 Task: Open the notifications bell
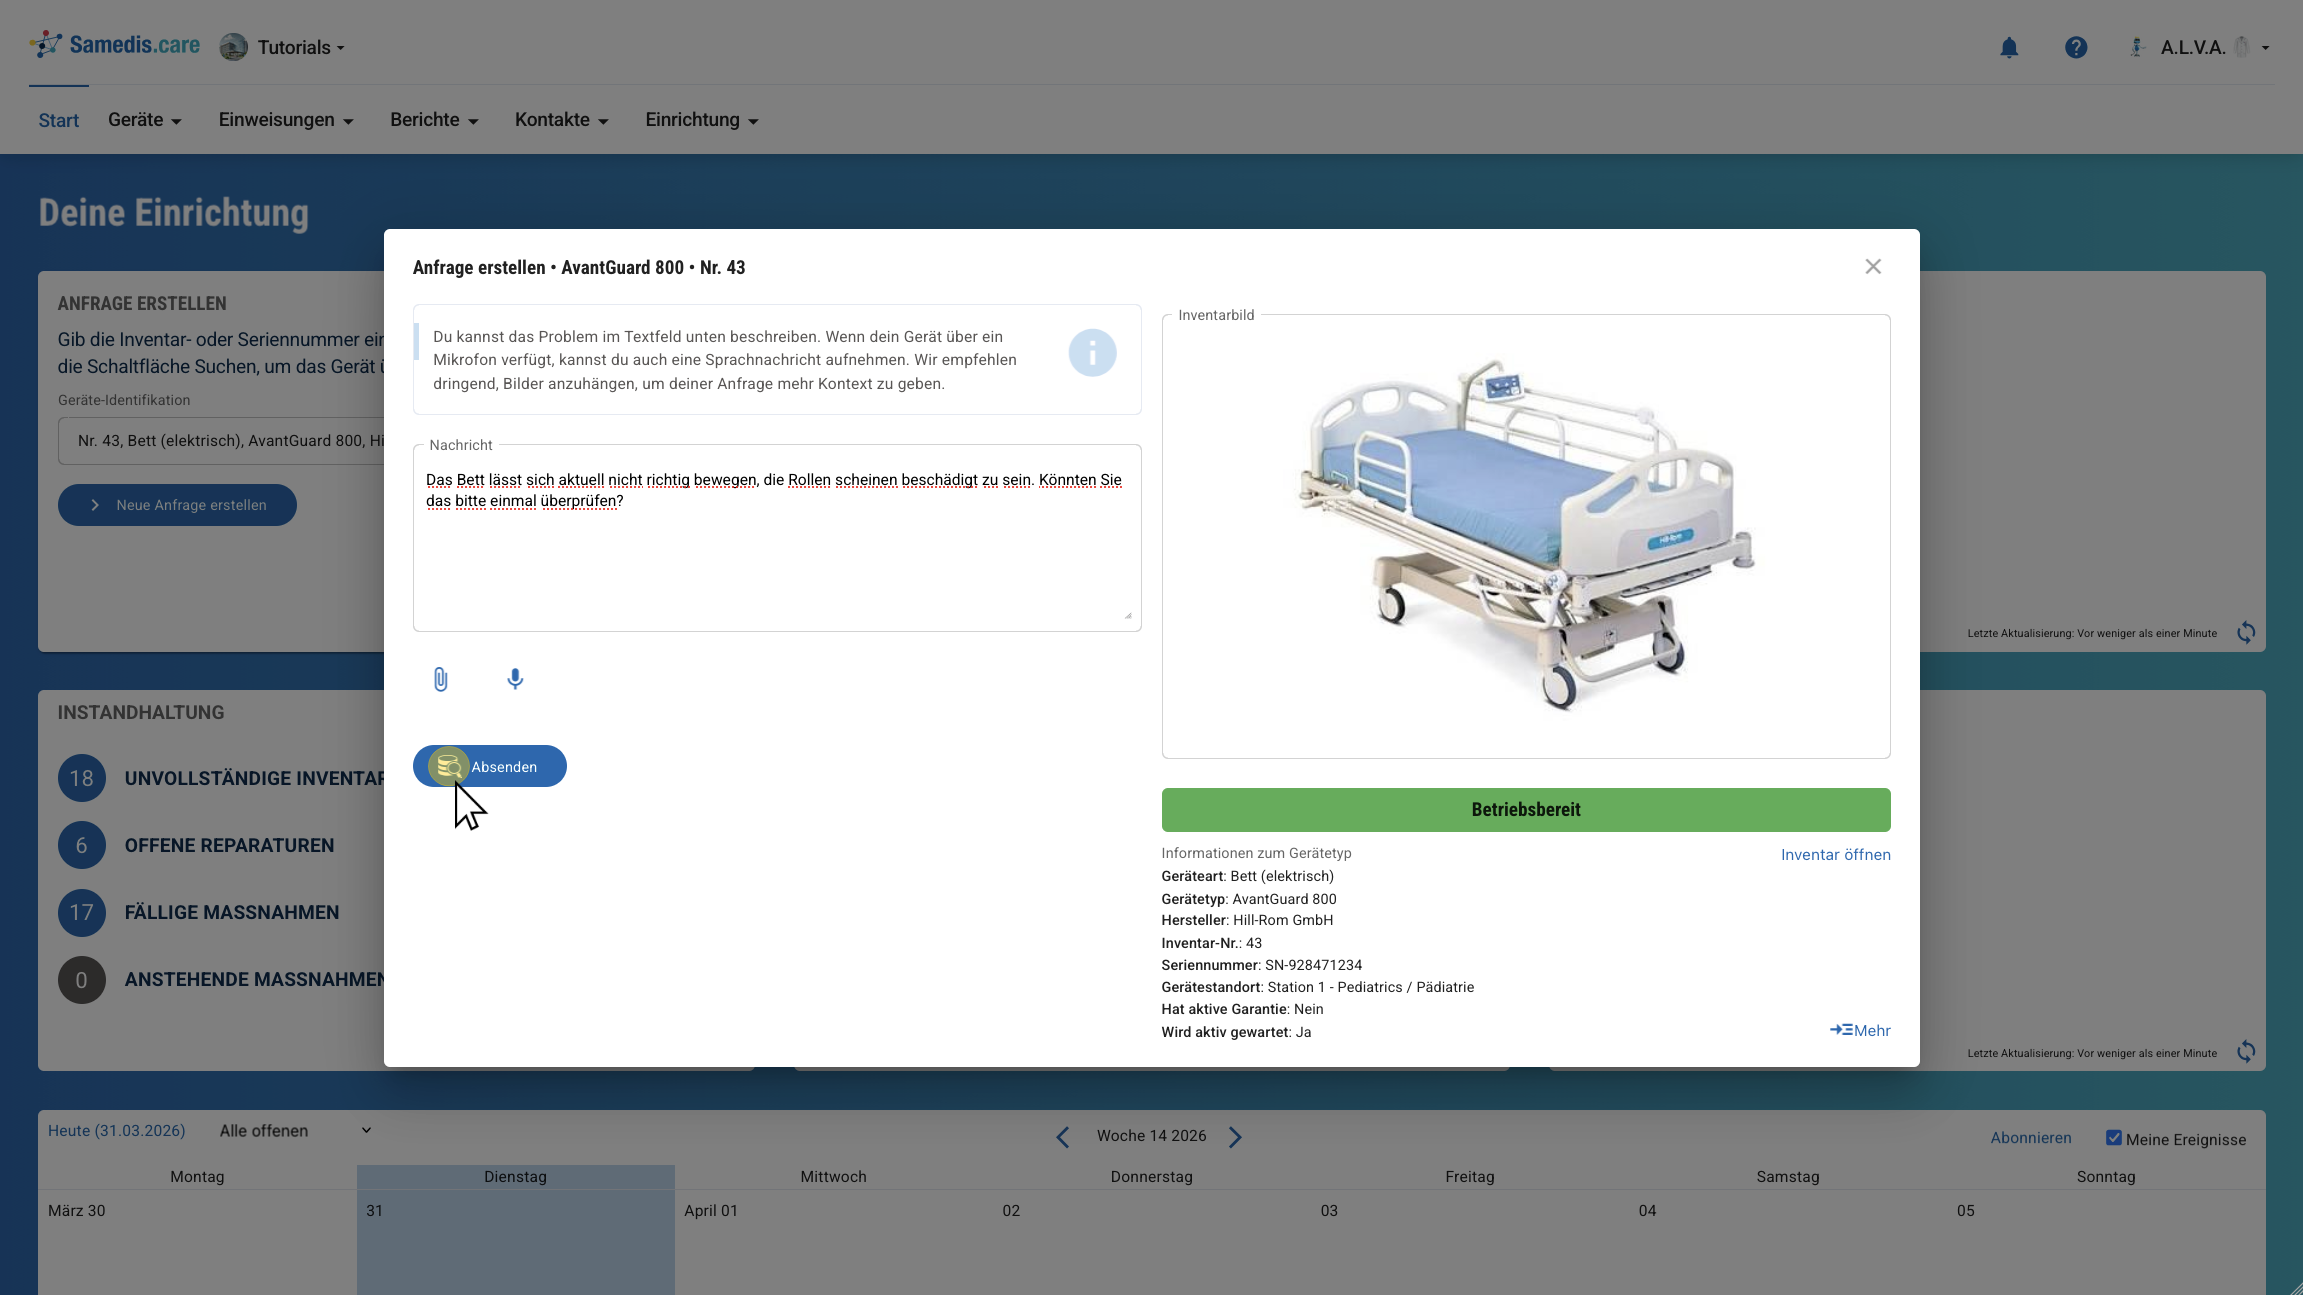[2009, 47]
